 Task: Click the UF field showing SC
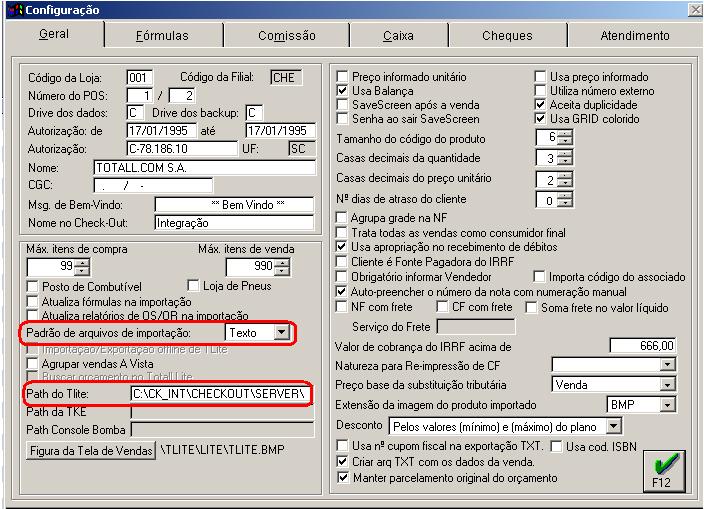(302, 149)
